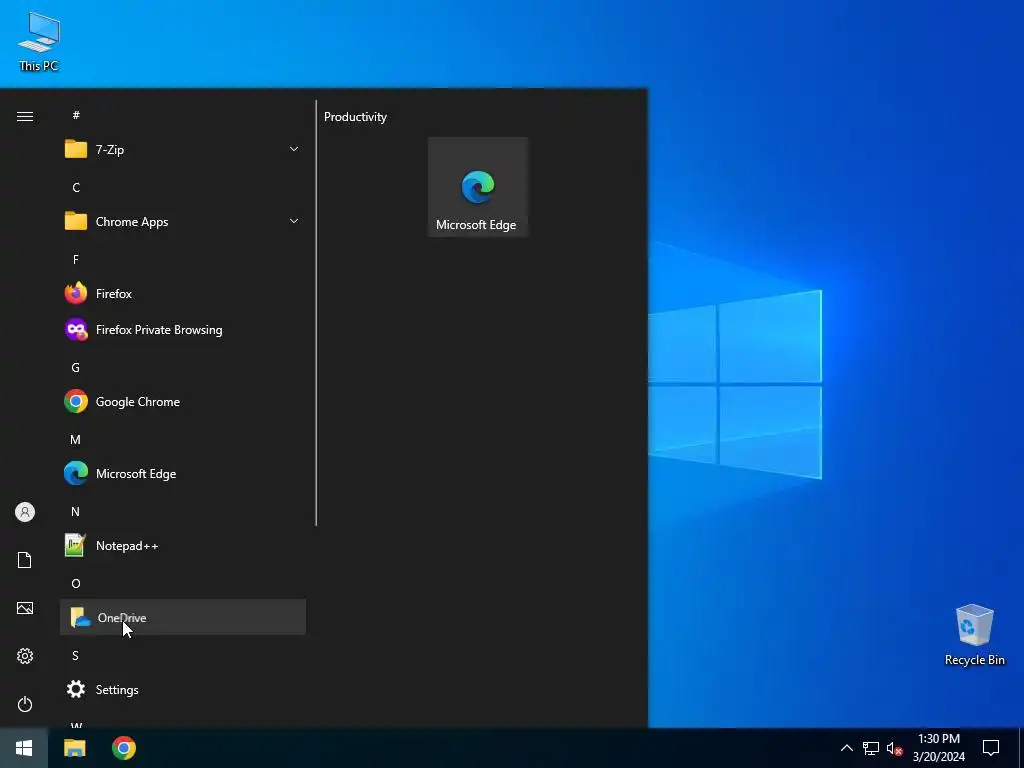Open Settings gear in Start sidebar
This screenshot has height=768, width=1024.
25,656
